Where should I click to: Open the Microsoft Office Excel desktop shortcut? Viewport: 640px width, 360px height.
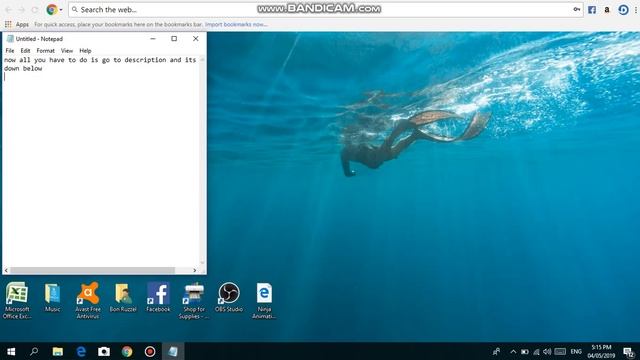pos(17,300)
